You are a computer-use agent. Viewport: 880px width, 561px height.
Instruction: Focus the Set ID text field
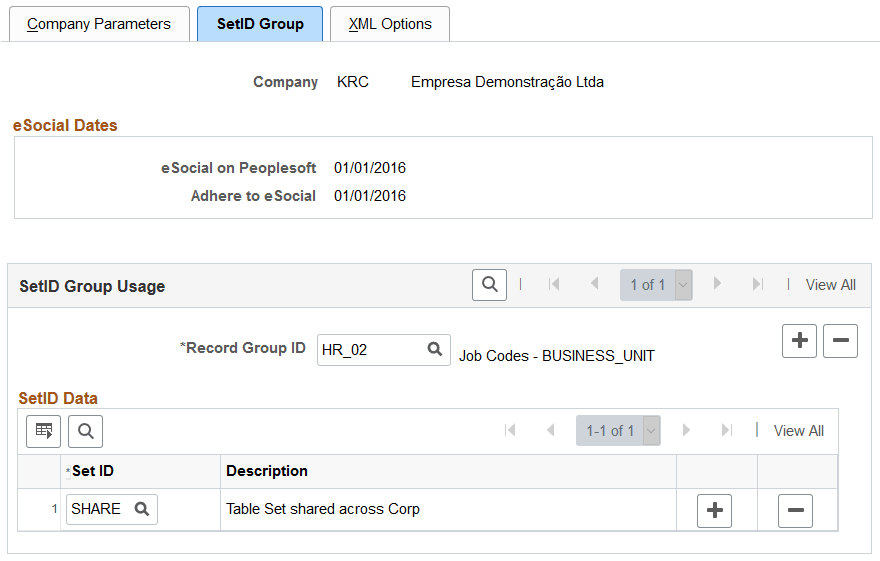[x=98, y=509]
